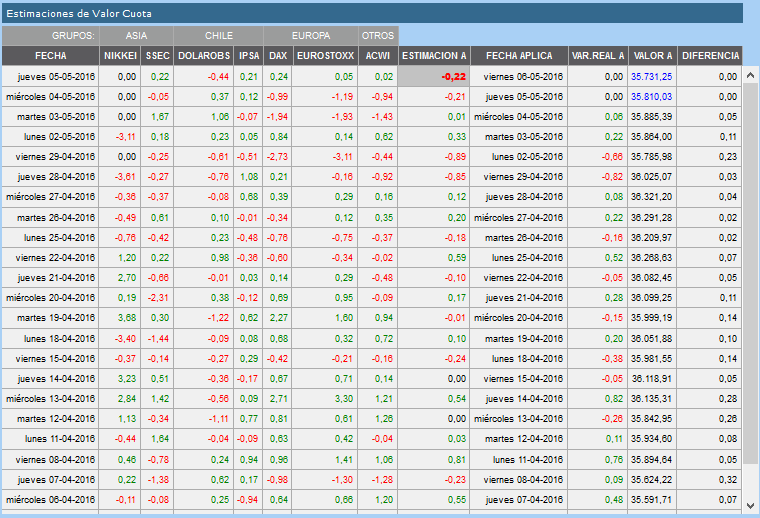Select row lunes 25-04-2016 in FECHA
760x518 pixels.
pyautogui.click(x=50, y=237)
